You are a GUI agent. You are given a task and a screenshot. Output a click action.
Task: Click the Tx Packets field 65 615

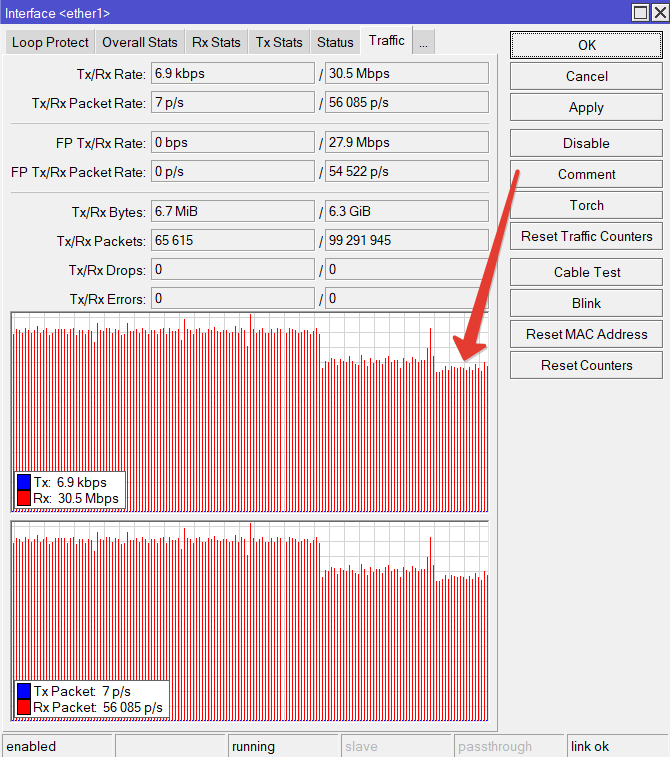233,240
